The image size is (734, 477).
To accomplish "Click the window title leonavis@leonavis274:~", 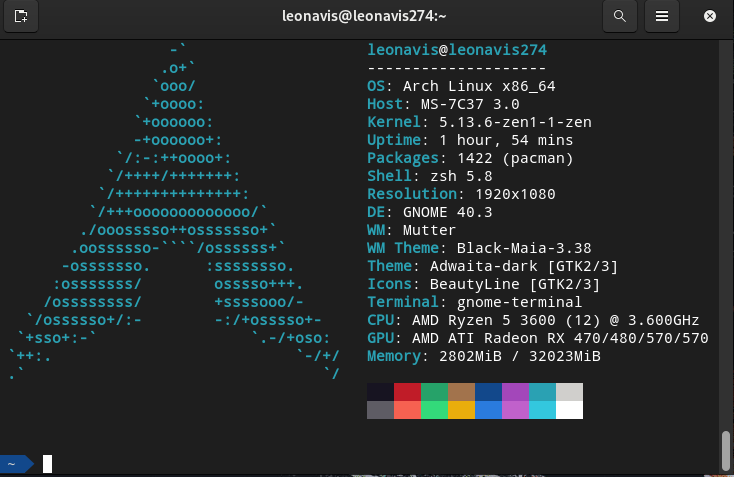I will coord(364,16).
